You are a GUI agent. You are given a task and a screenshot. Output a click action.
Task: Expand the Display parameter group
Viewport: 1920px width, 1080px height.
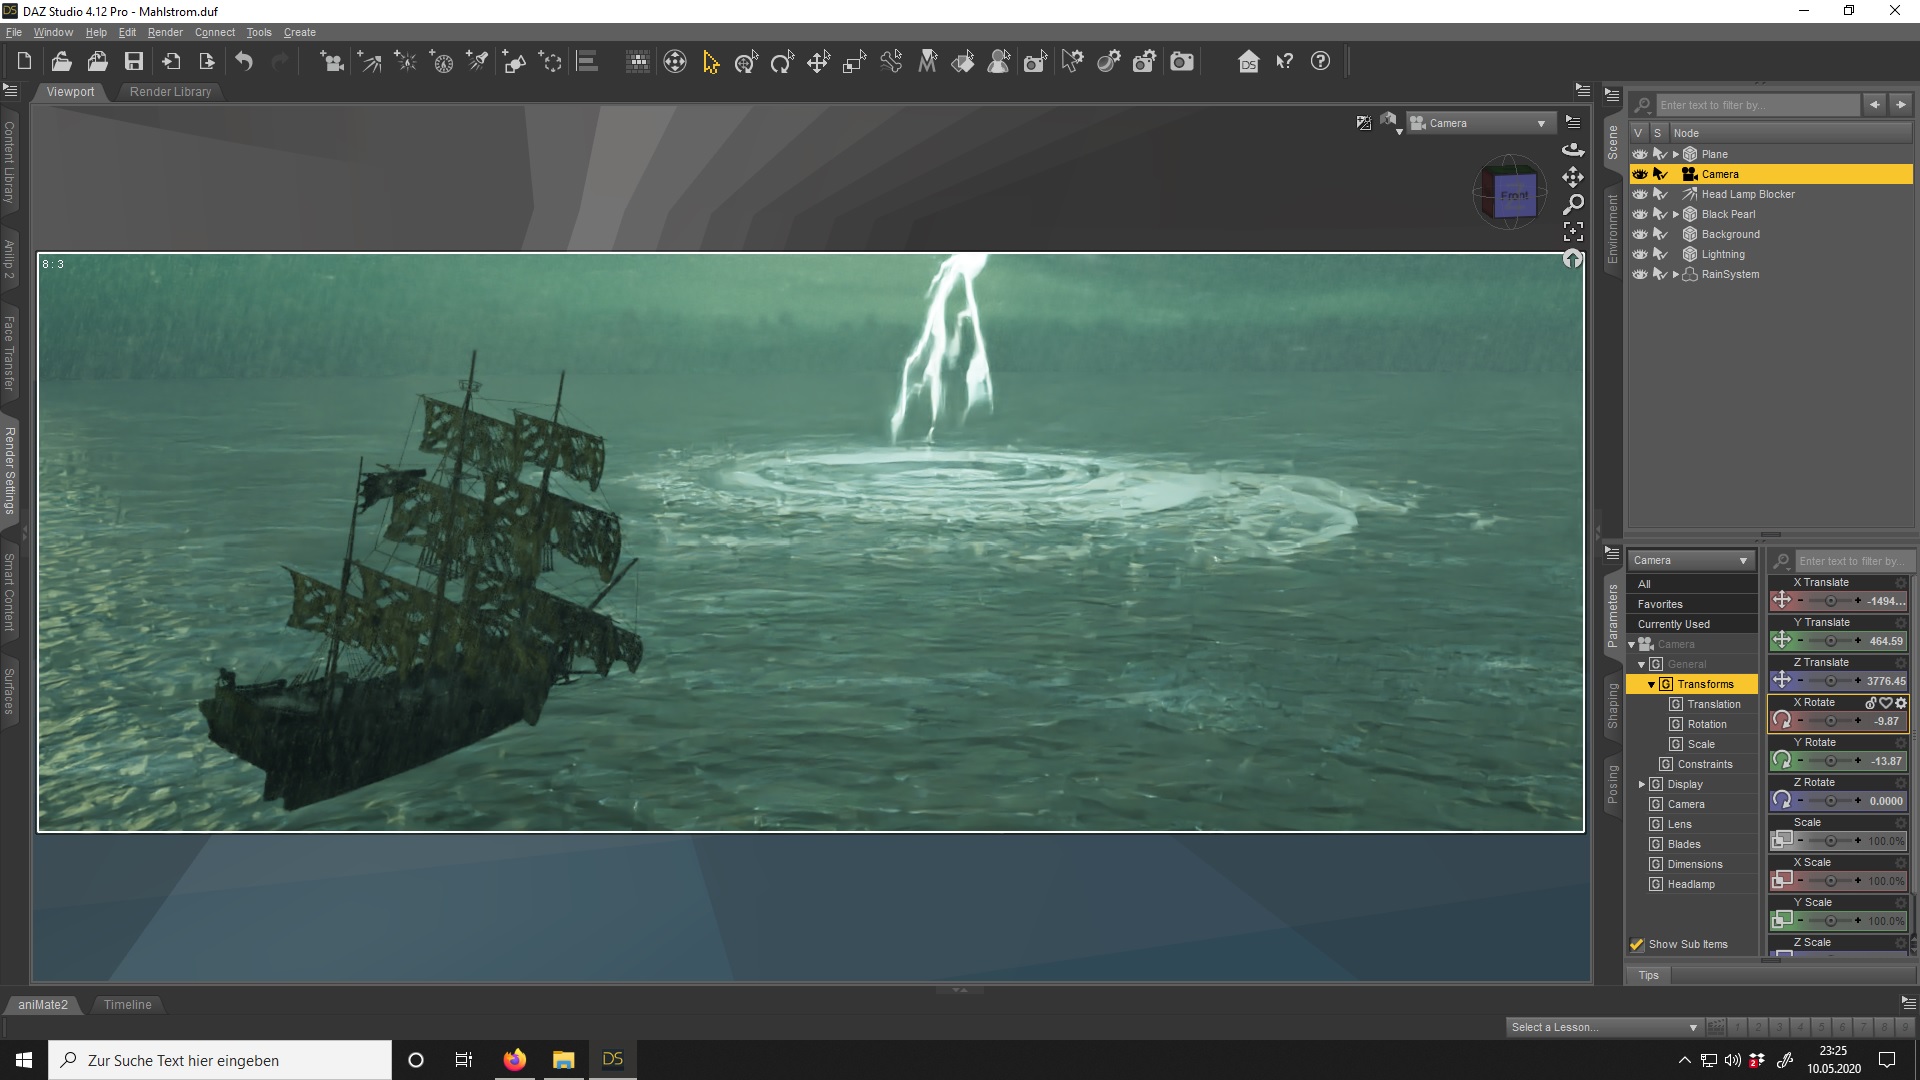(x=1642, y=784)
